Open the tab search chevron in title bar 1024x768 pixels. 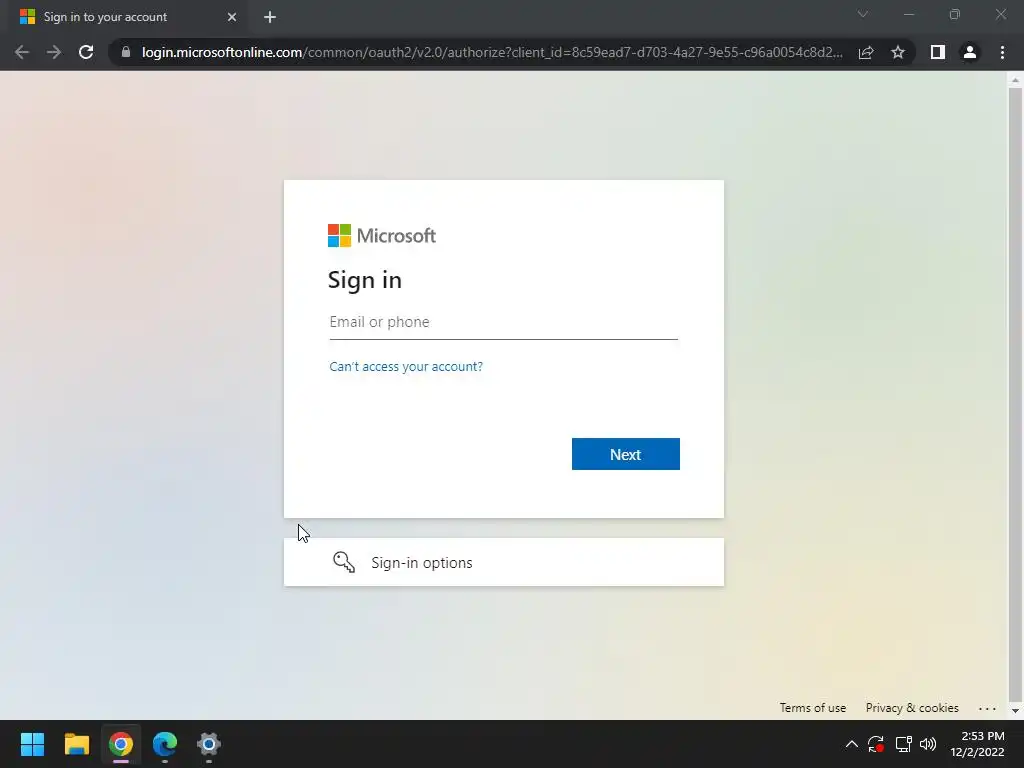[863, 14]
